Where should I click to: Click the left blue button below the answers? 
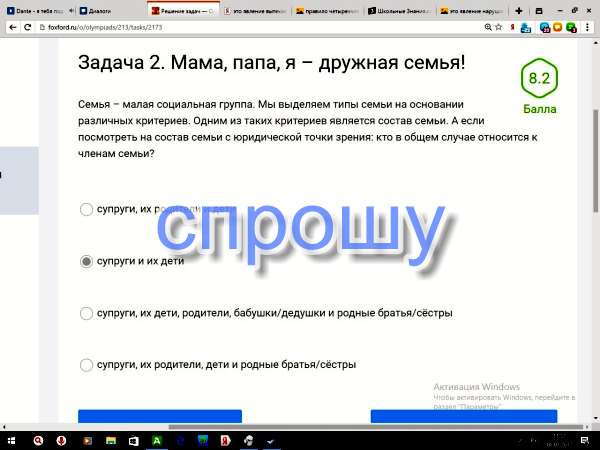click(x=160, y=417)
